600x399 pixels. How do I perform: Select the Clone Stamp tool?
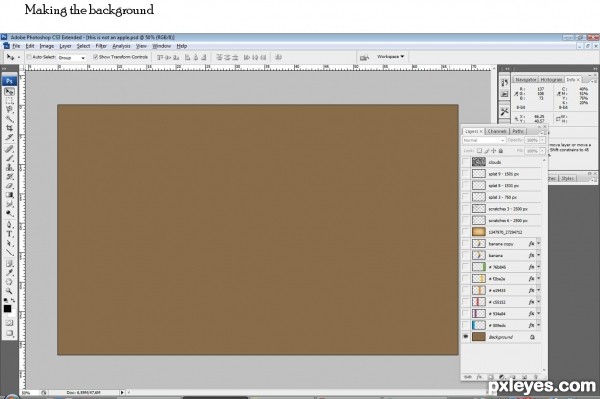(9, 167)
